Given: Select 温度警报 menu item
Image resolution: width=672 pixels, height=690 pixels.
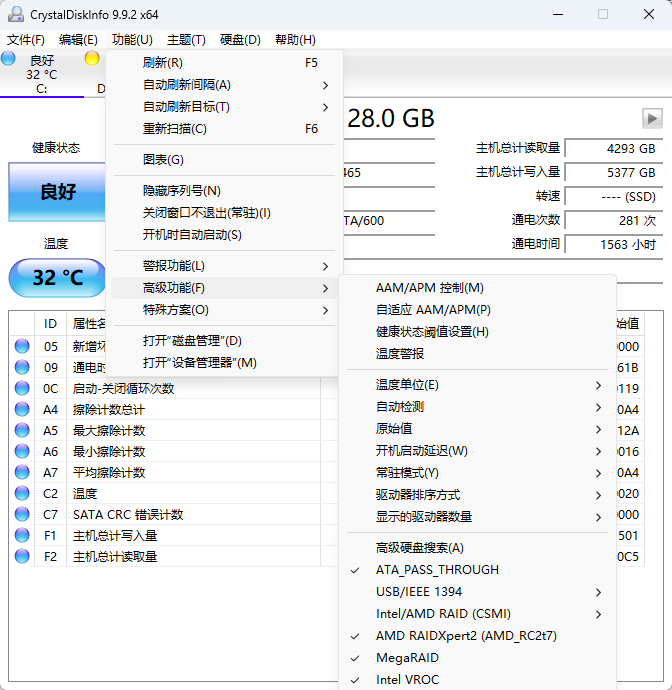Looking at the screenshot, I should [x=477, y=354].
